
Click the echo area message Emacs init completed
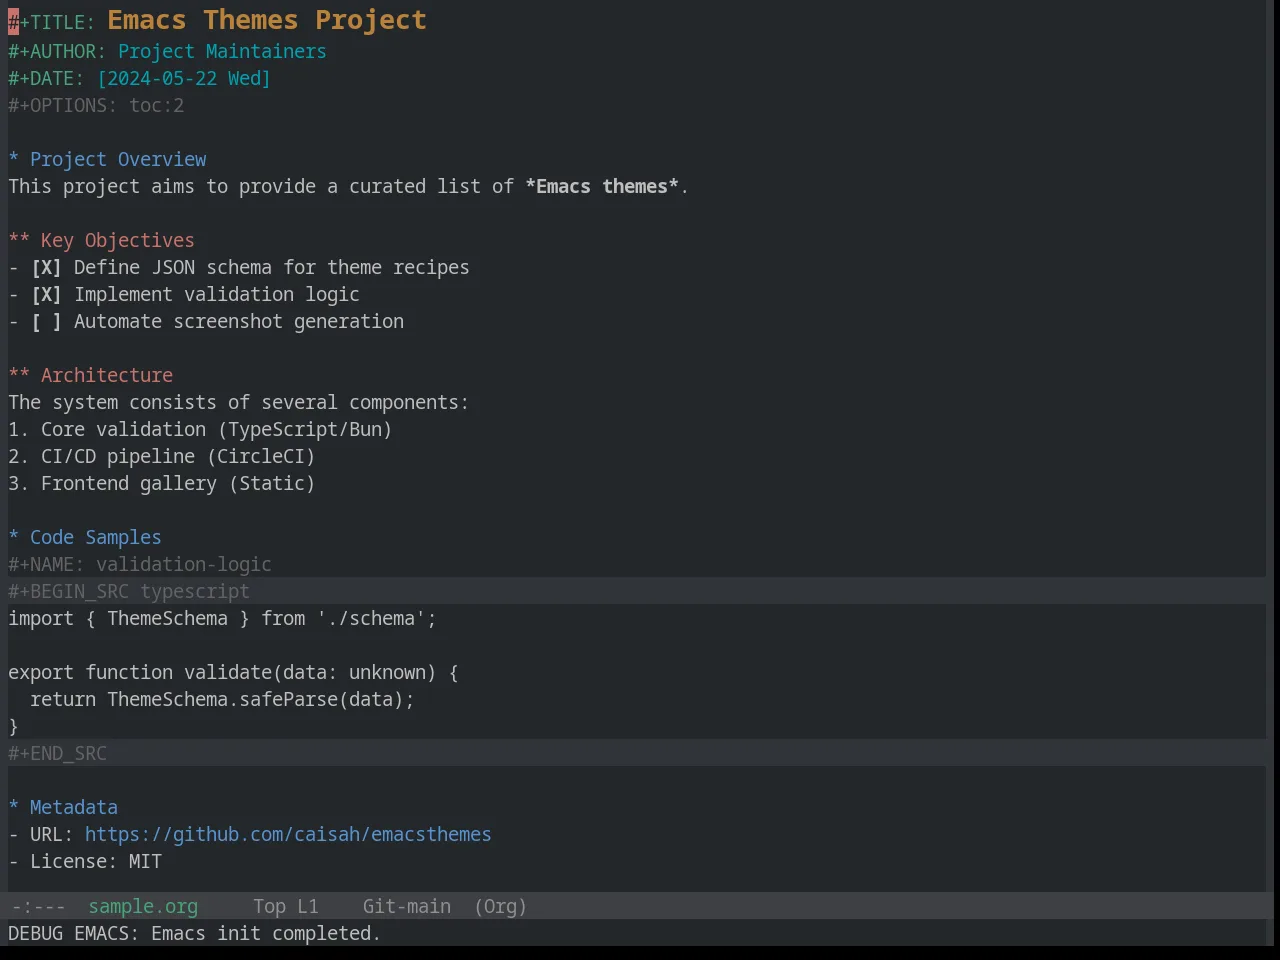[194, 934]
